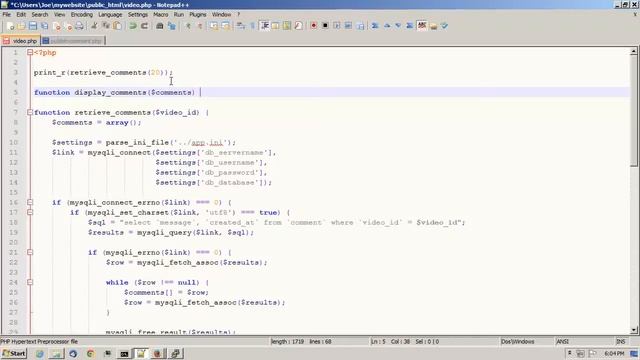Toggle the Word wrap toolbar icon

[x=241, y=26]
